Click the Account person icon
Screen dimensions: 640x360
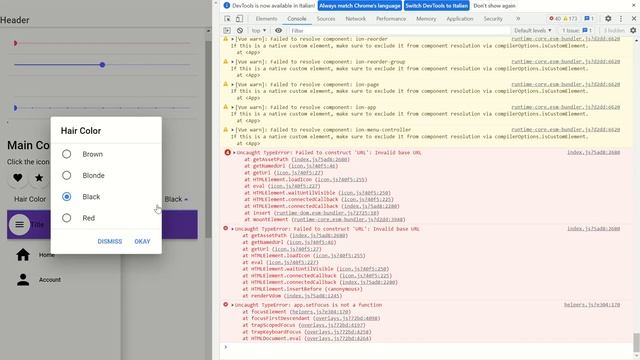point(23,280)
